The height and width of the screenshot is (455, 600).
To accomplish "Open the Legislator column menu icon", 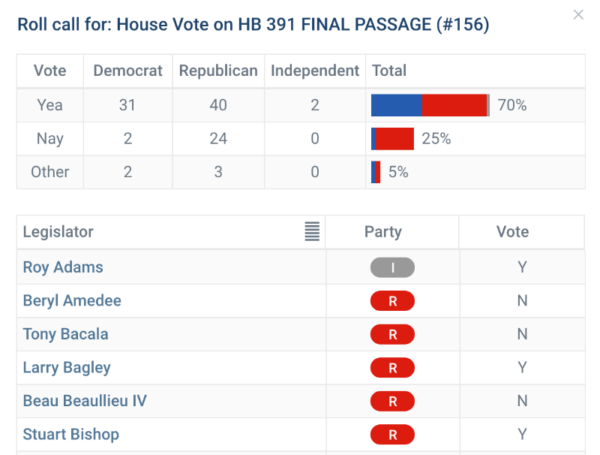I will tap(313, 232).
